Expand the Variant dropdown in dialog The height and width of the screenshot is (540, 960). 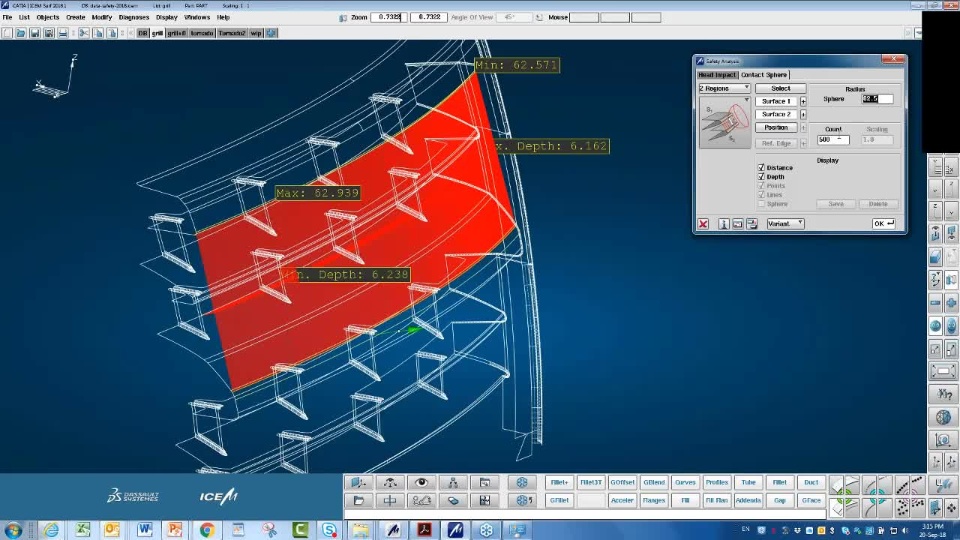tap(786, 224)
